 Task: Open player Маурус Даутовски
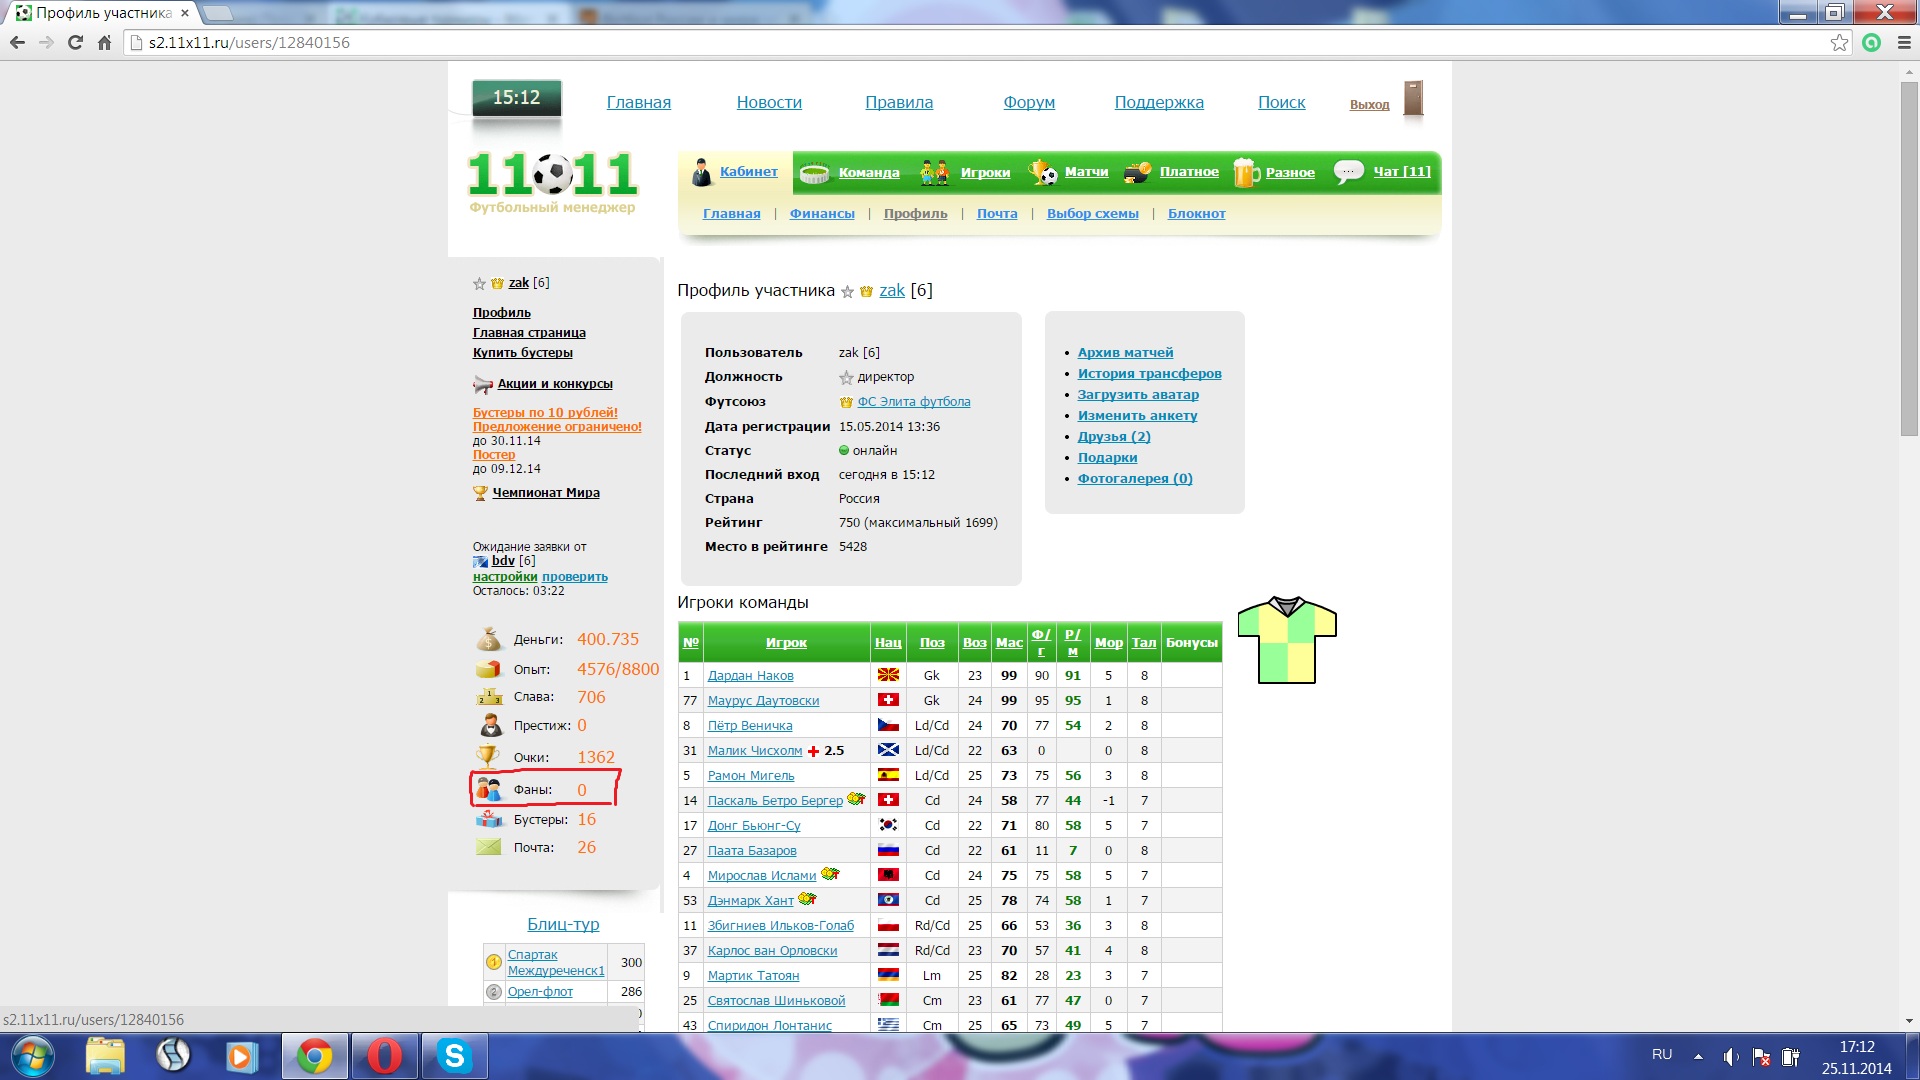coord(763,701)
